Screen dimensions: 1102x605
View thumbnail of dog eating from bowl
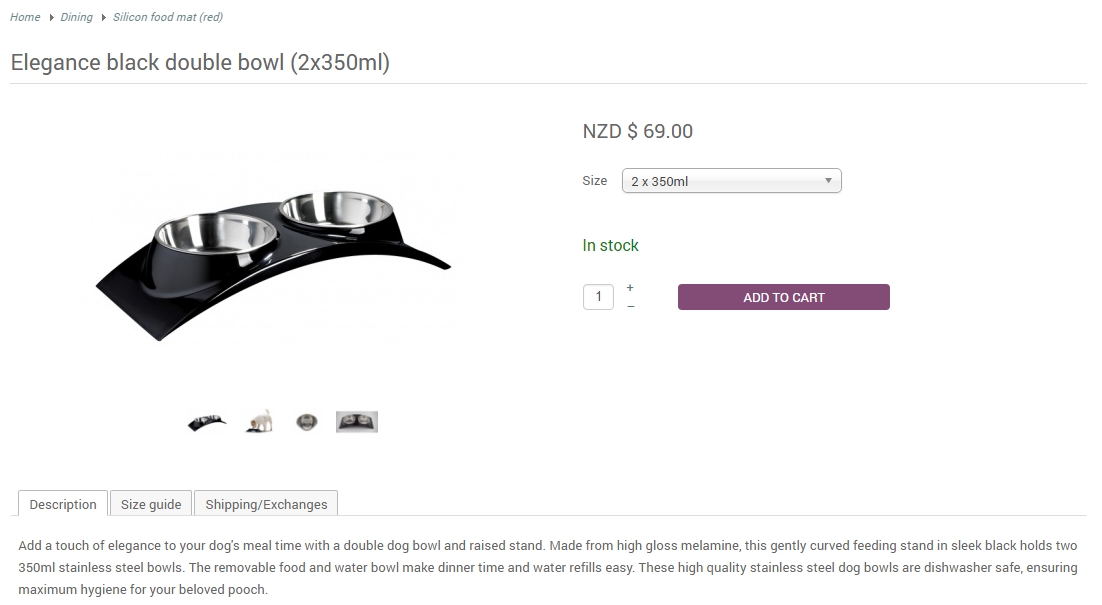click(259, 422)
